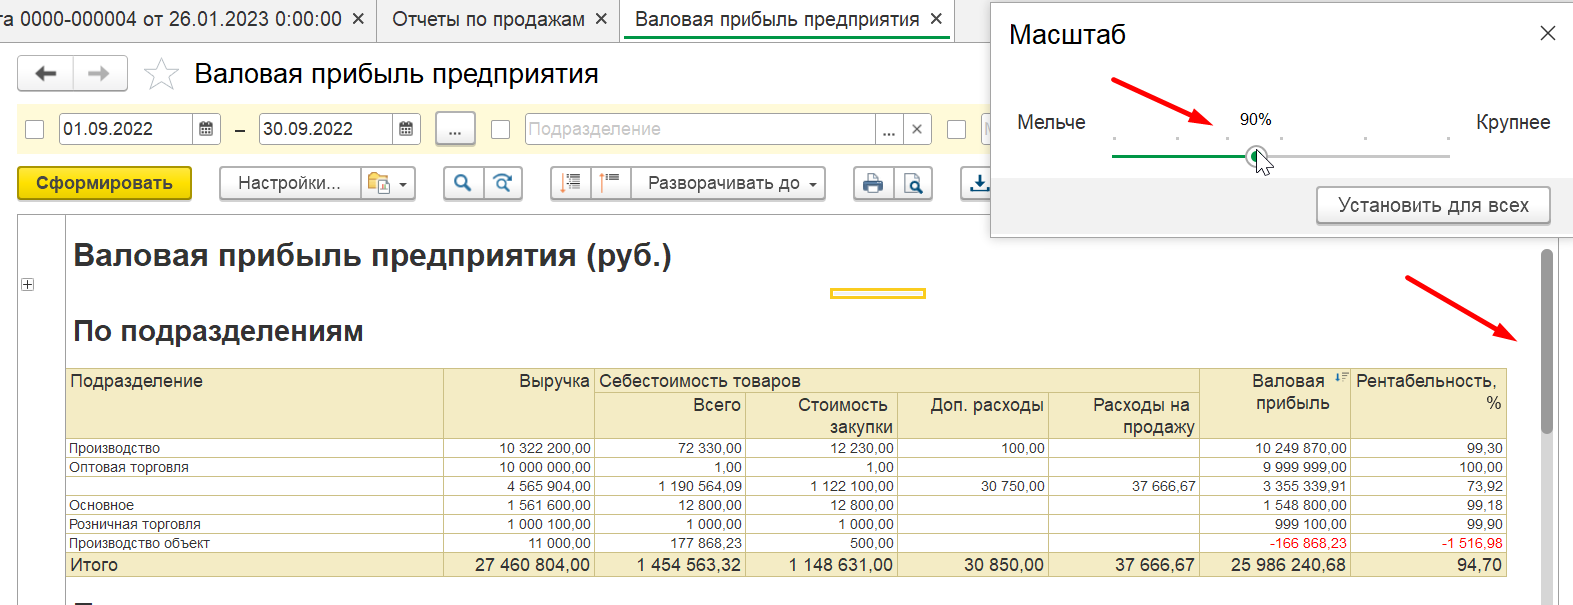Go back with the left arrow button

click(x=45, y=73)
